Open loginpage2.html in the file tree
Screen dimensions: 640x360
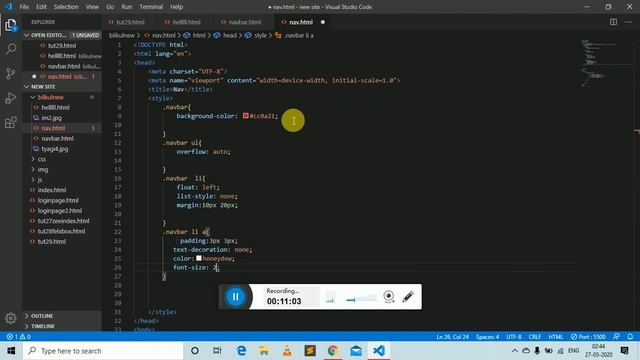tap(60, 211)
